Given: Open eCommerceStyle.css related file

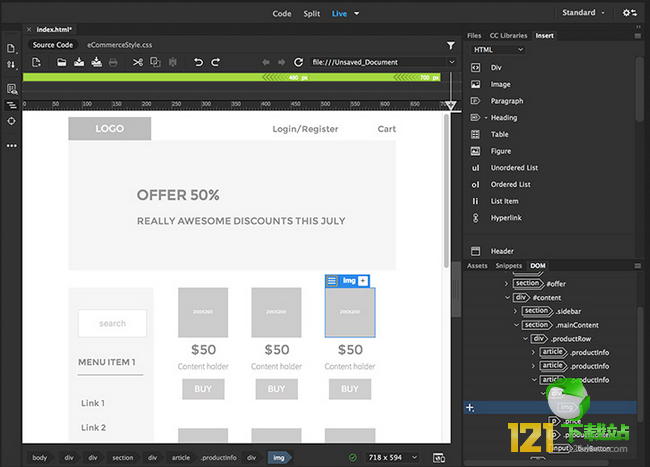Looking at the screenshot, I should [x=119, y=45].
